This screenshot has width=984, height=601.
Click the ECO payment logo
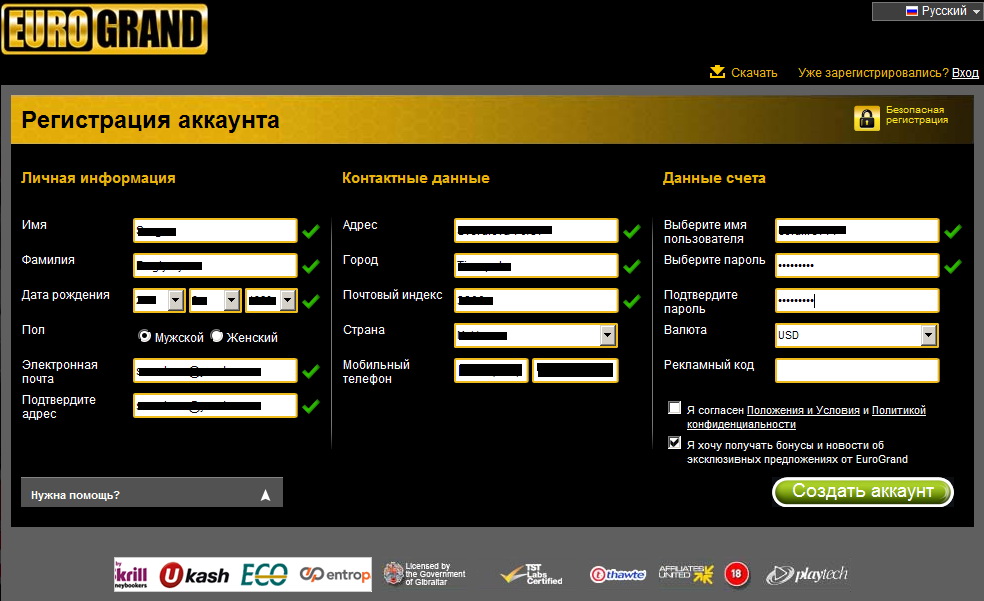(x=264, y=575)
